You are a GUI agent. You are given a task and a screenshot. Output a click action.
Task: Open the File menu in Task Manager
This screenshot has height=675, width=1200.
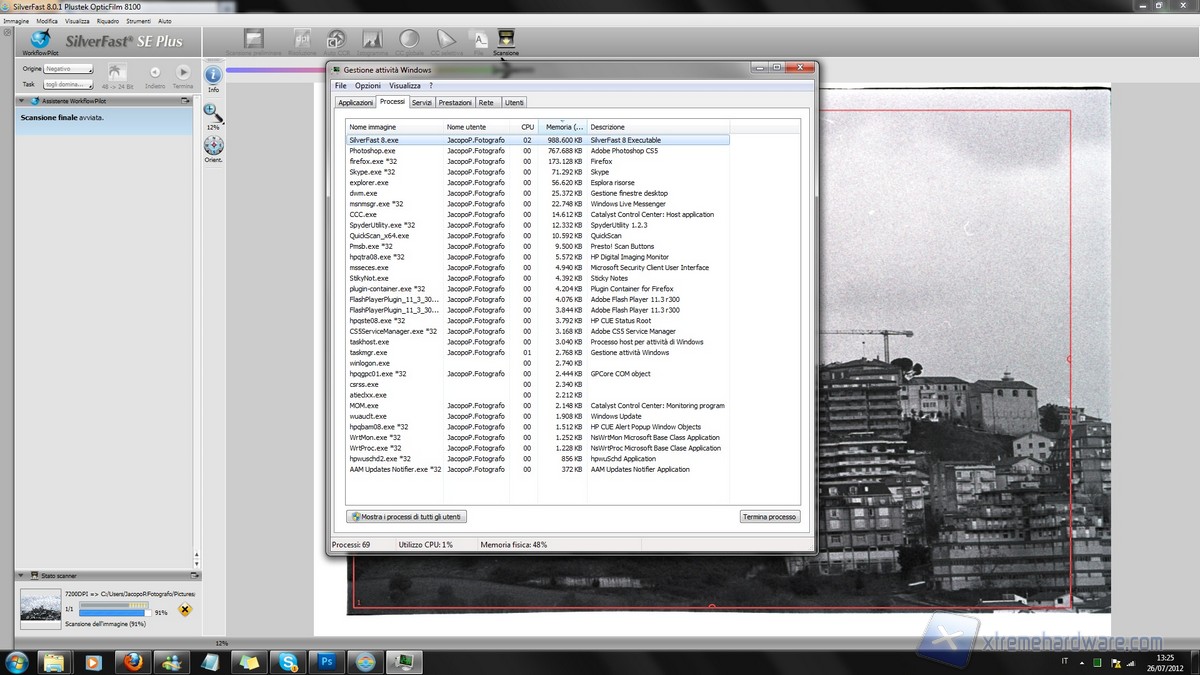pos(340,86)
